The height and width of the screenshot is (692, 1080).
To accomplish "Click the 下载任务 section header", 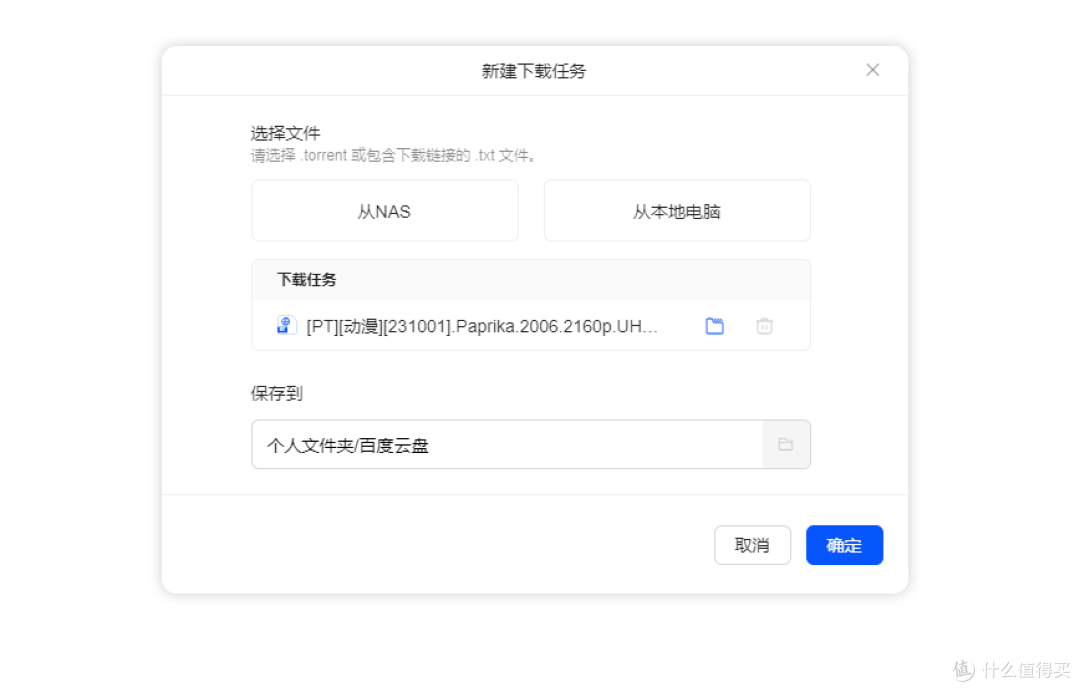I will 305,279.
